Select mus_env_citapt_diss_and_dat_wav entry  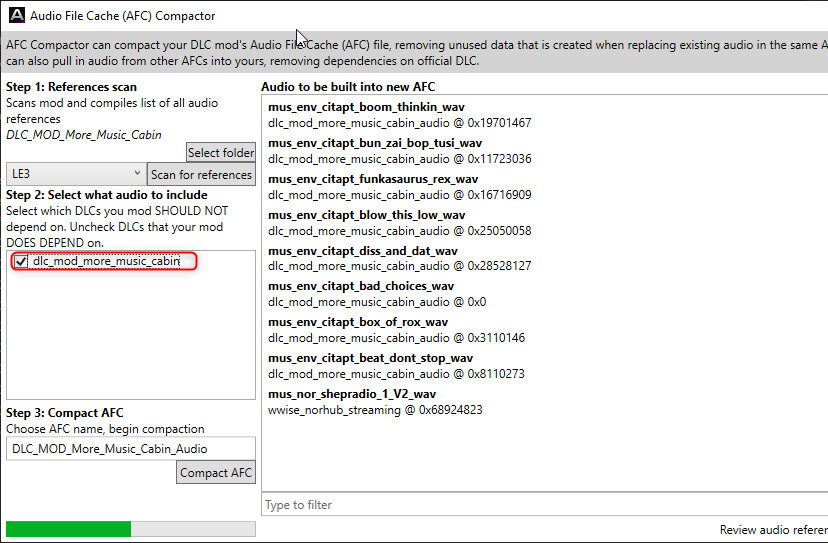363,251
